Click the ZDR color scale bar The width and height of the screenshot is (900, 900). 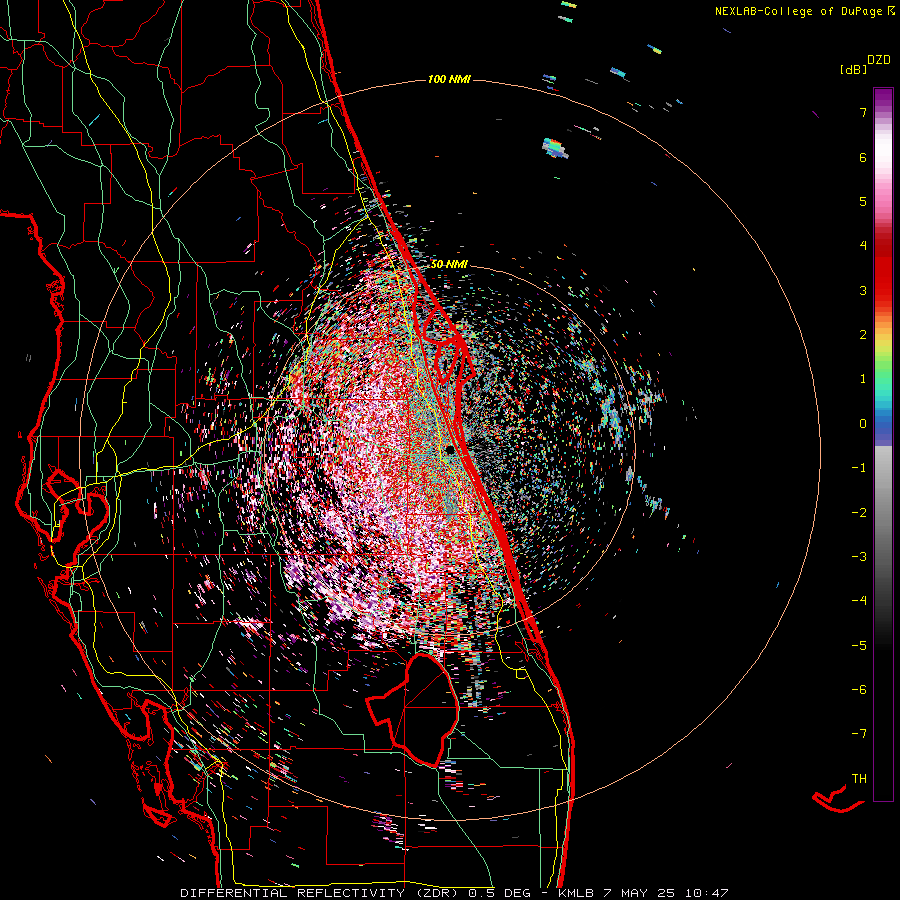coord(883,444)
